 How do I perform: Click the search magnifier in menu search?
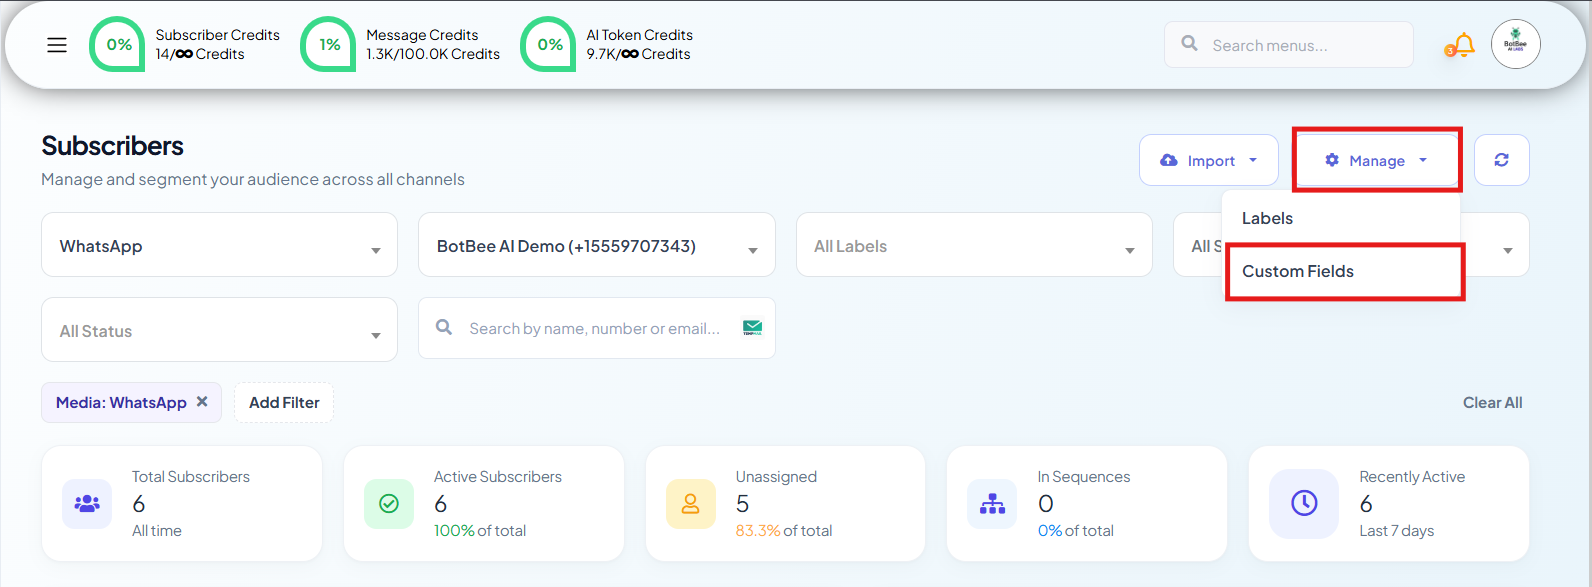1189,43
